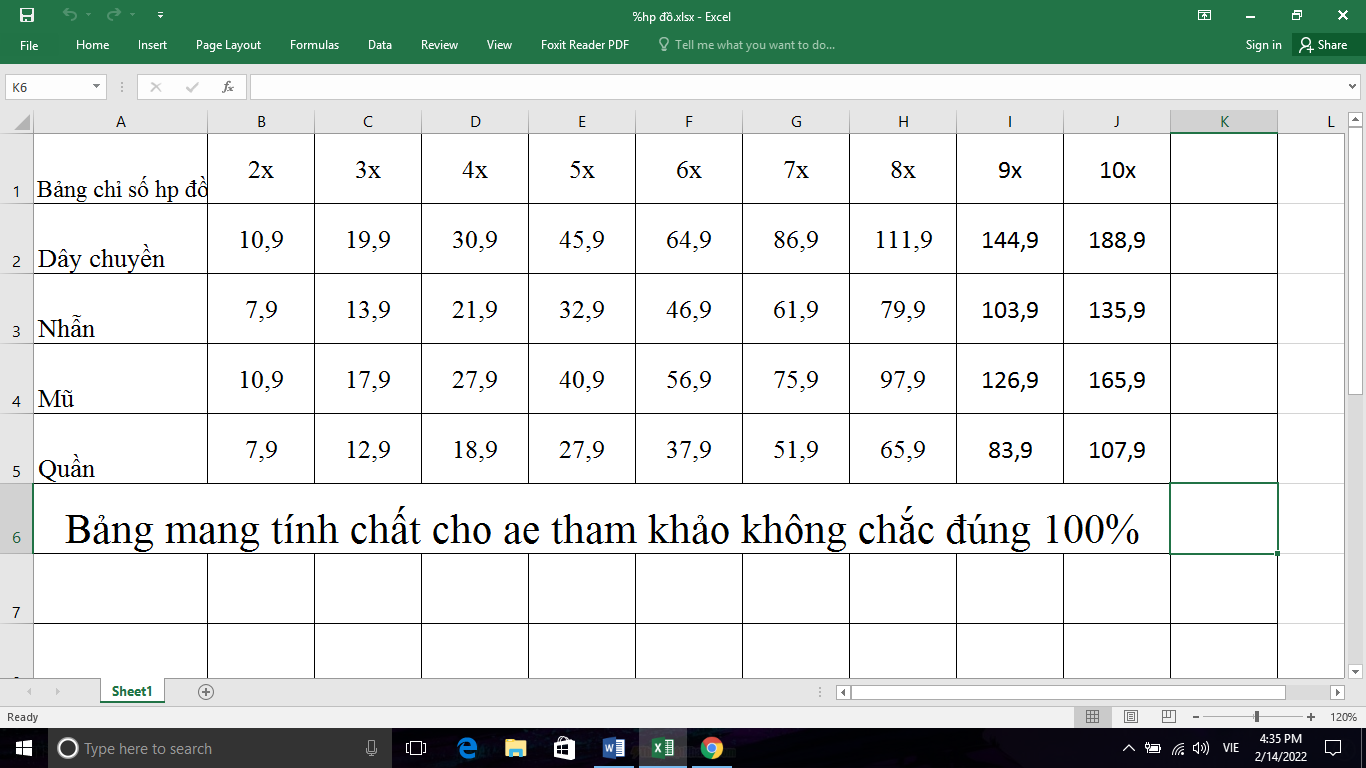Open Word from the Windows taskbar

tap(613, 748)
